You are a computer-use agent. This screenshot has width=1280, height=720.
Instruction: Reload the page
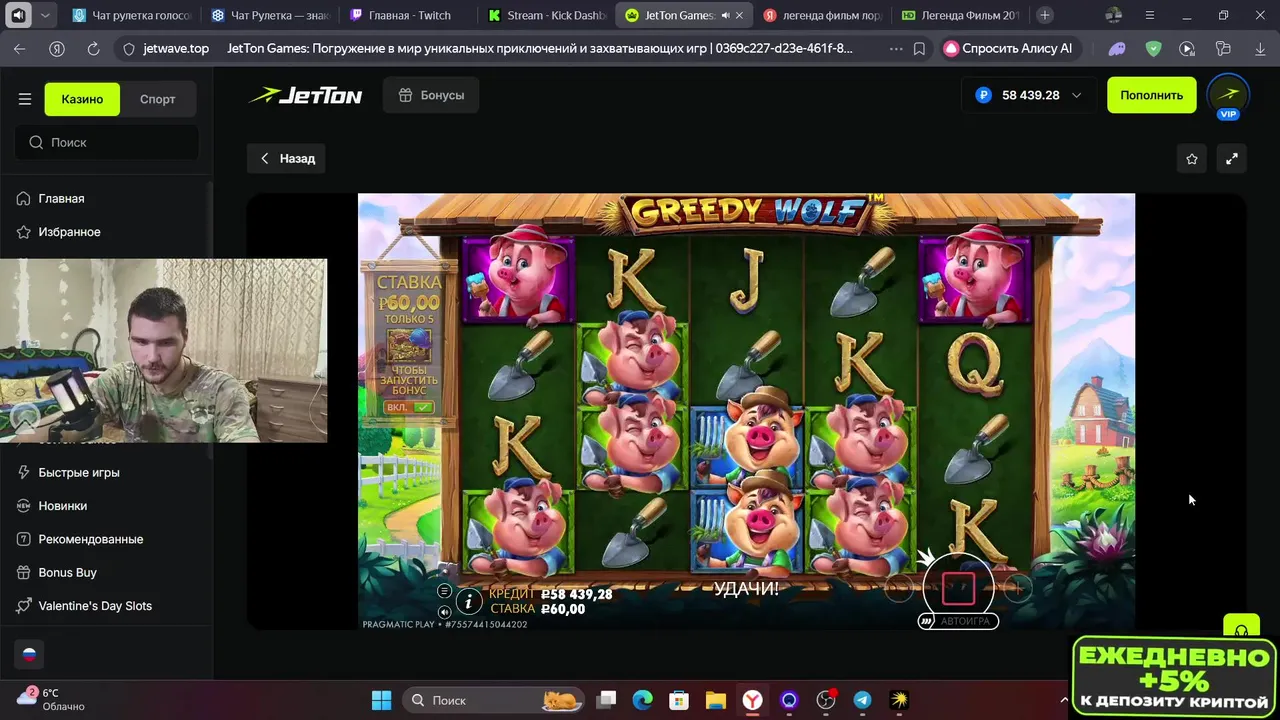coord(93,48)
